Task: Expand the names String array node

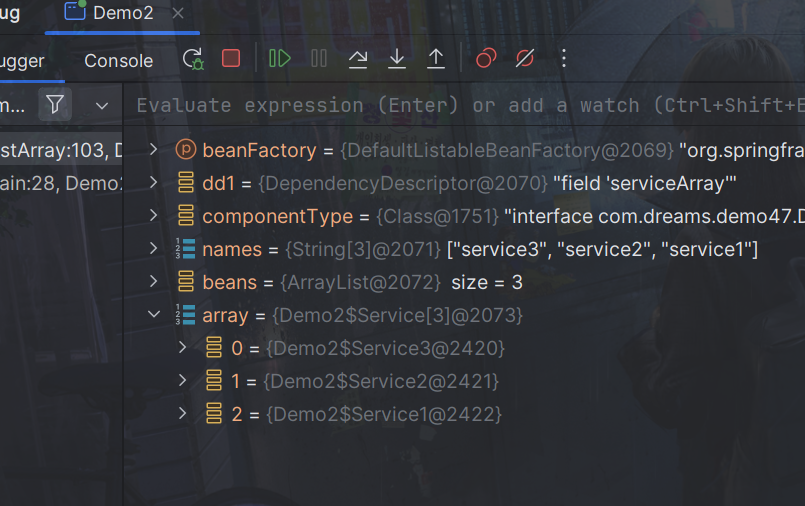Action: point(153,248)
